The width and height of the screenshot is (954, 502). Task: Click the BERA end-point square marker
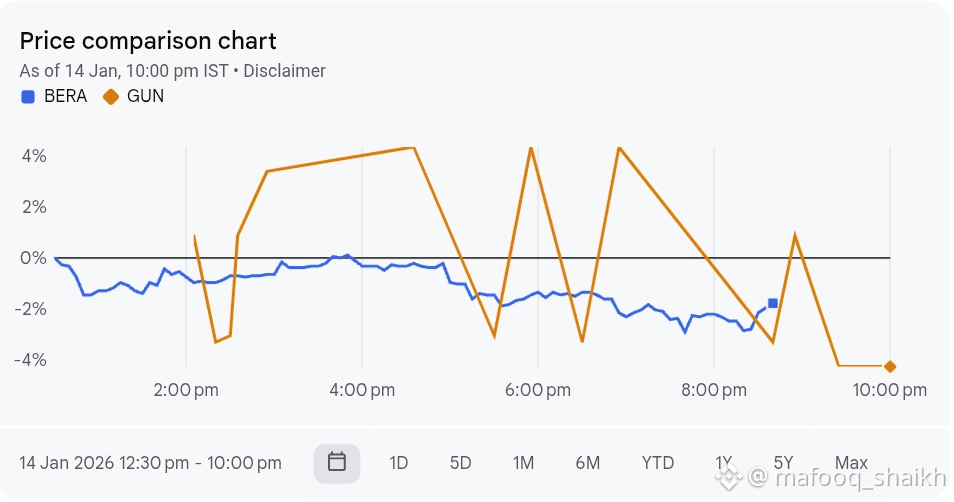pos(773,303)
